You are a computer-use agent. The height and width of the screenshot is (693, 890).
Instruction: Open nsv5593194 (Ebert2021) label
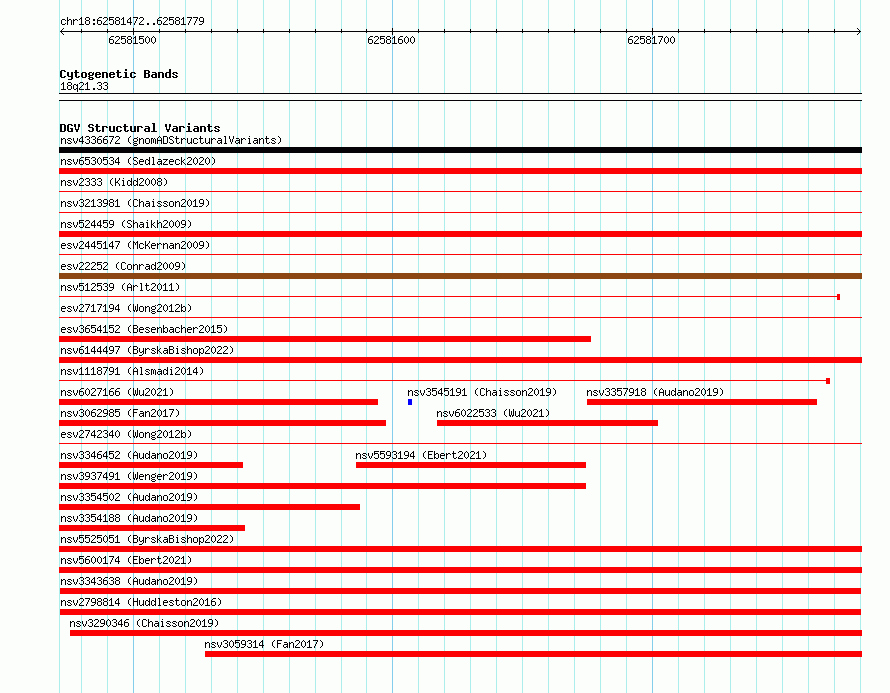[421, 455]
